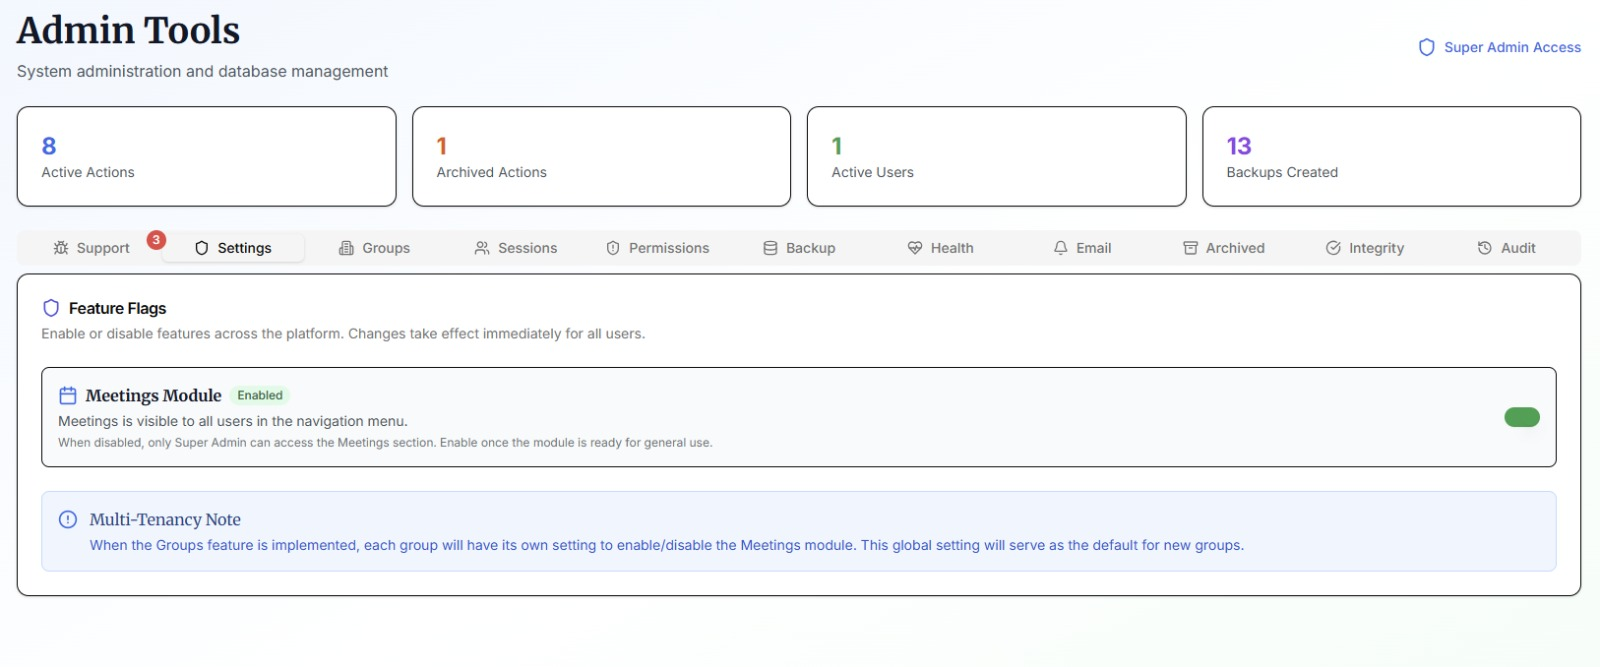The image size is (1600, 667).
Task: Click the Feature Flags heading
Action: (117, 308)
